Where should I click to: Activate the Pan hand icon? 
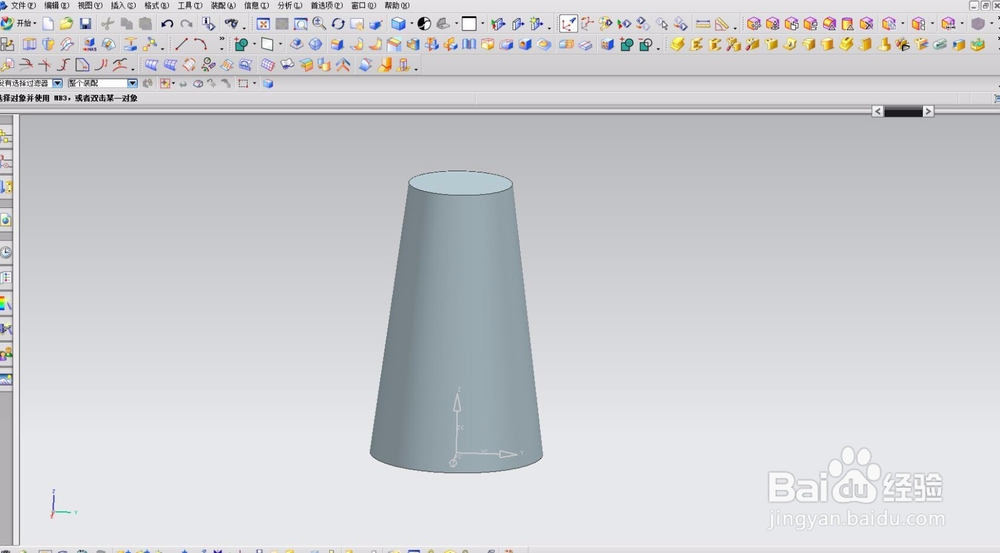357,24
